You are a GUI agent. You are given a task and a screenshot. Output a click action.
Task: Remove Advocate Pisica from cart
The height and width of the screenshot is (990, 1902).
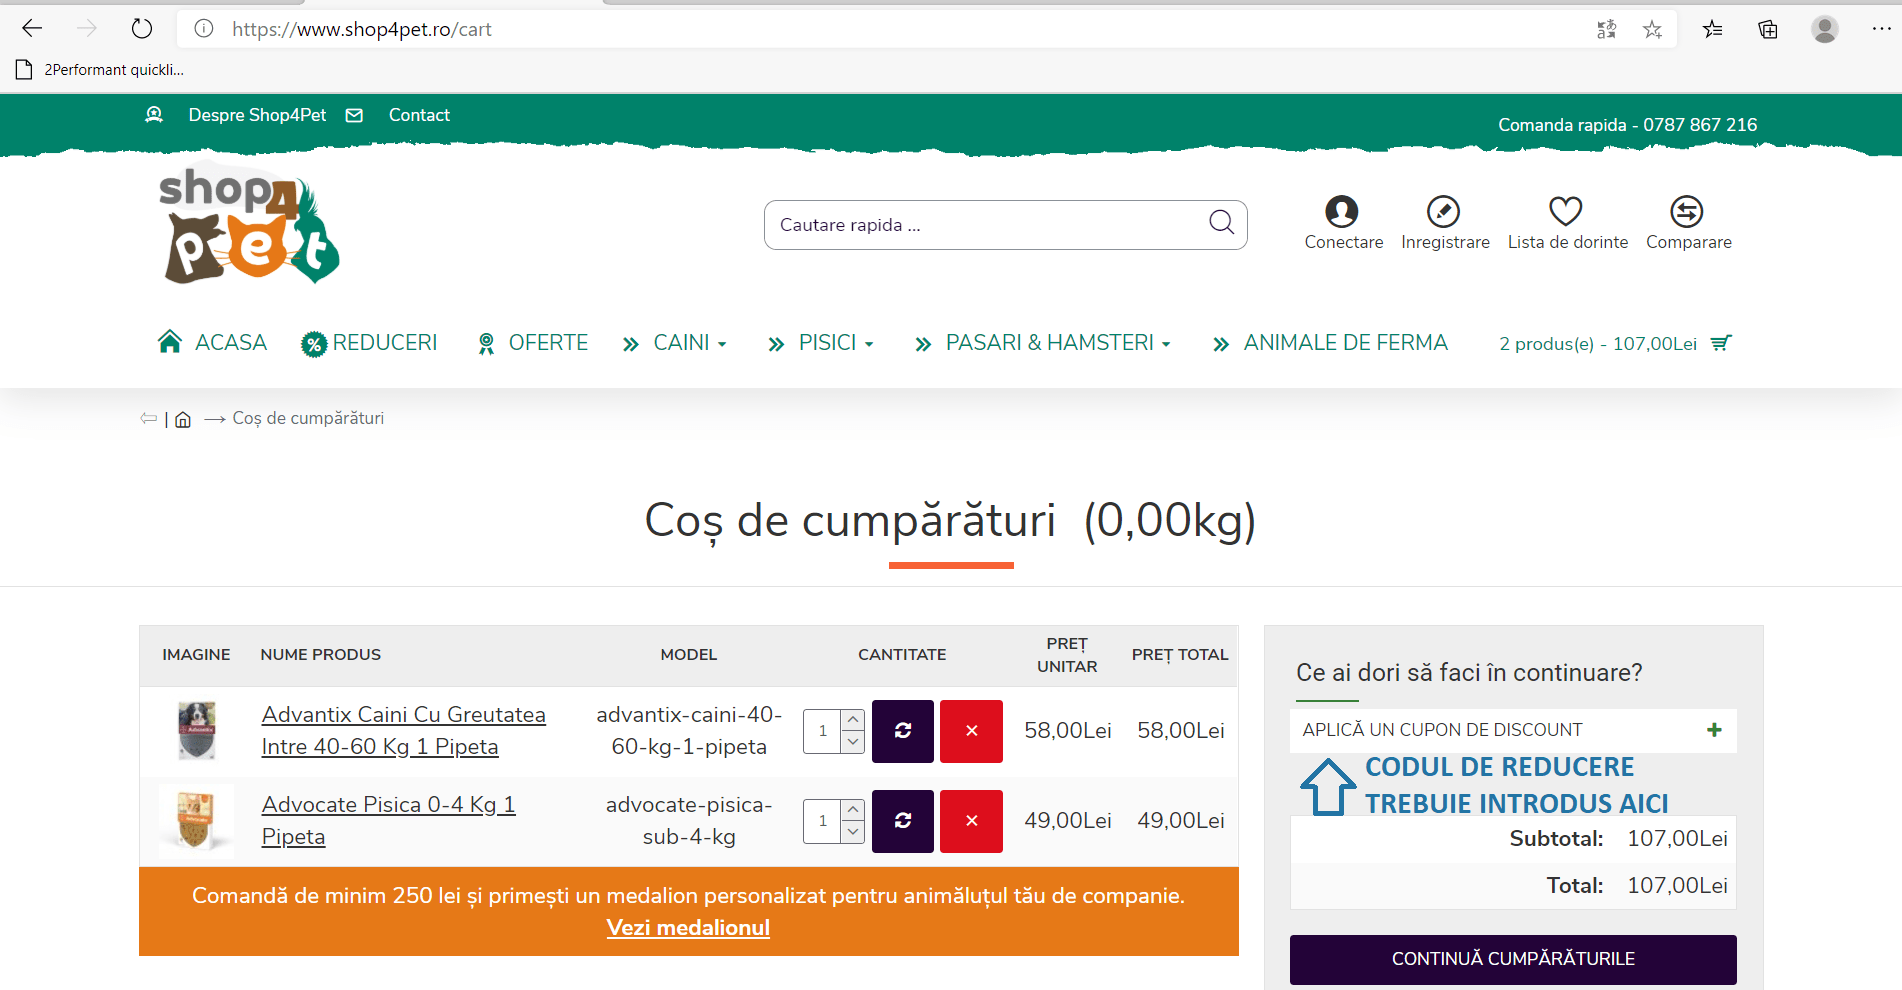coord(971,821)
